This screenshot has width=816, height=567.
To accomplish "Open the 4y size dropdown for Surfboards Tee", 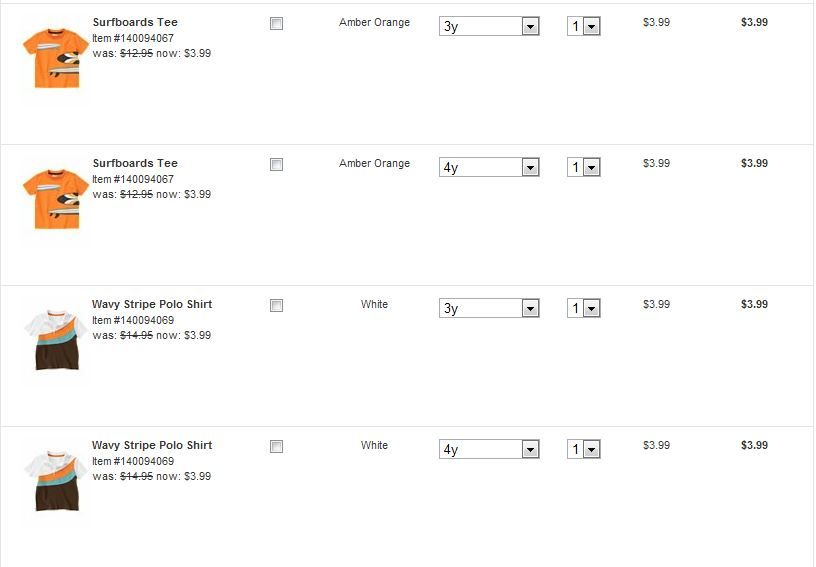I will pos(489,168).
